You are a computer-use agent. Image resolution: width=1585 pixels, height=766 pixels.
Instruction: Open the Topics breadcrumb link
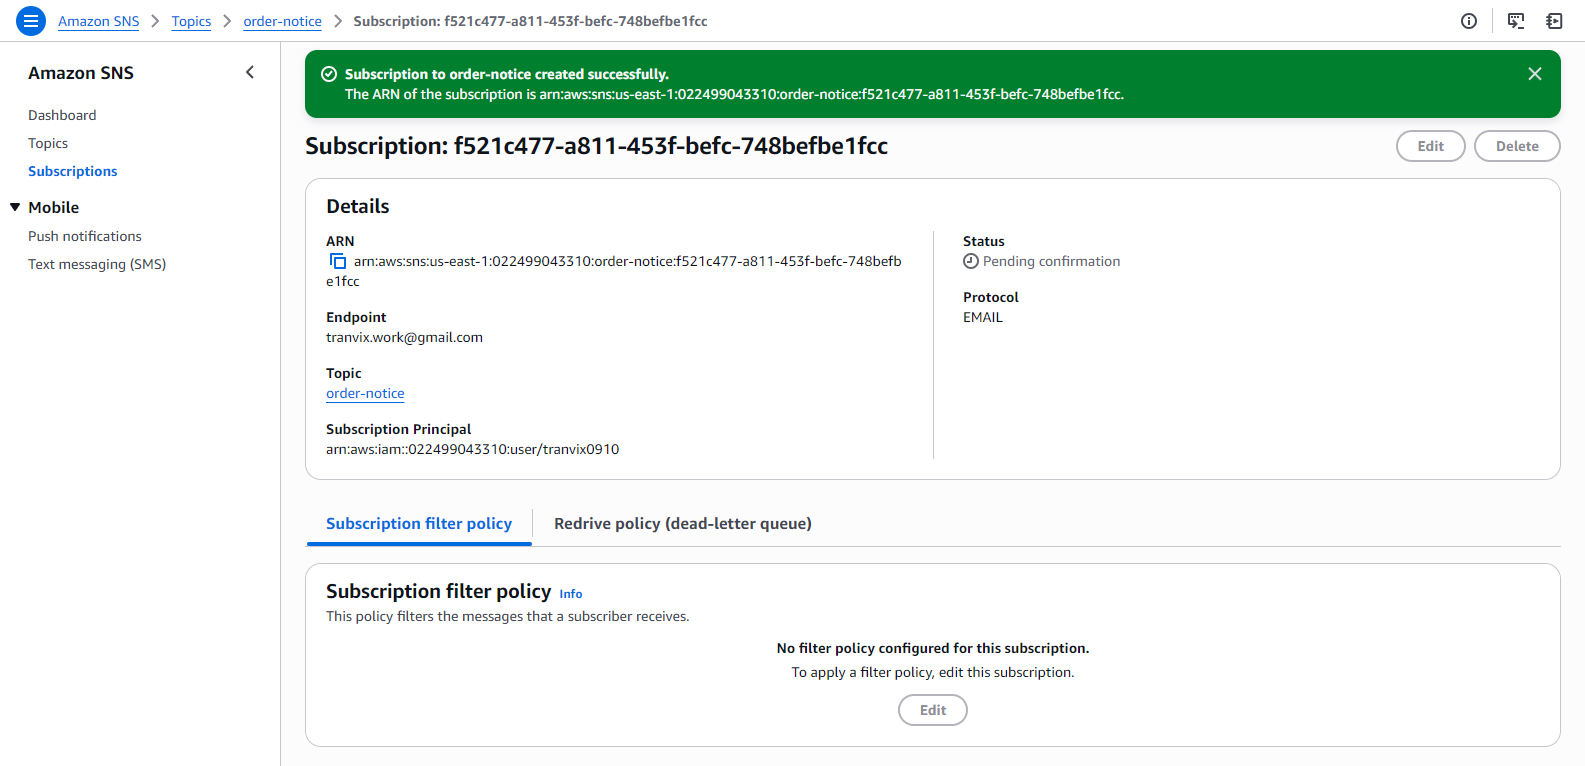191,21
